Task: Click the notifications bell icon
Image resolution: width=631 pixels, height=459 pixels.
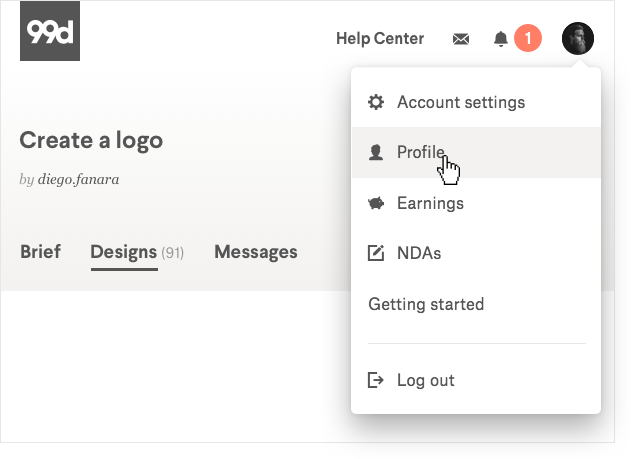Action: click(x=501, y=39)
